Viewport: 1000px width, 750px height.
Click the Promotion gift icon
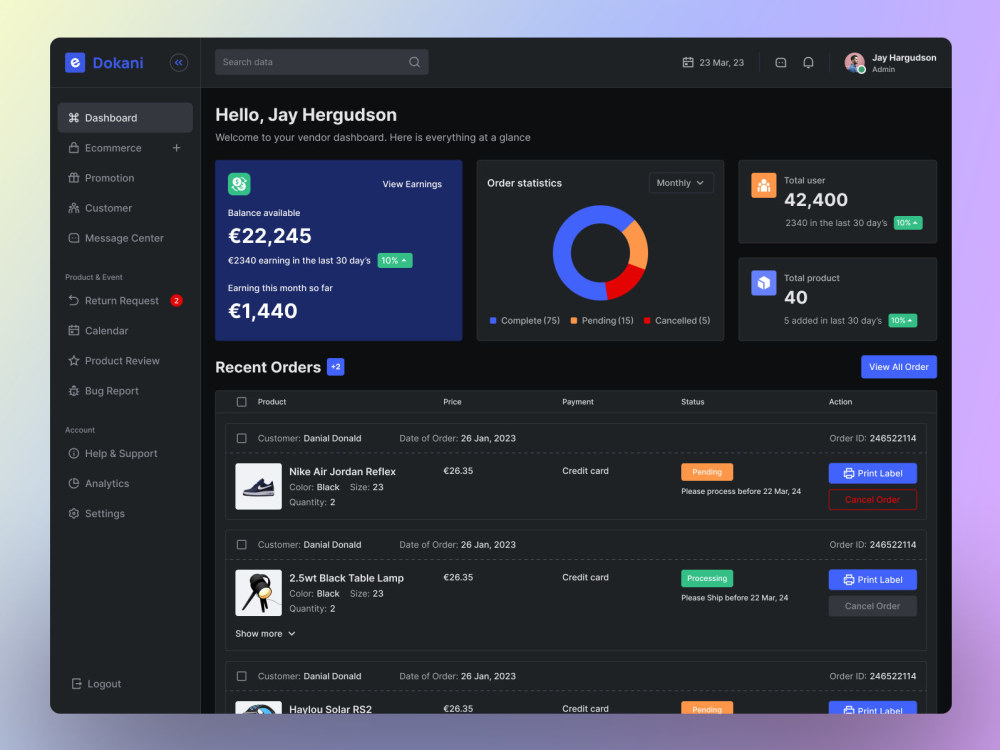tap(74, 178)
